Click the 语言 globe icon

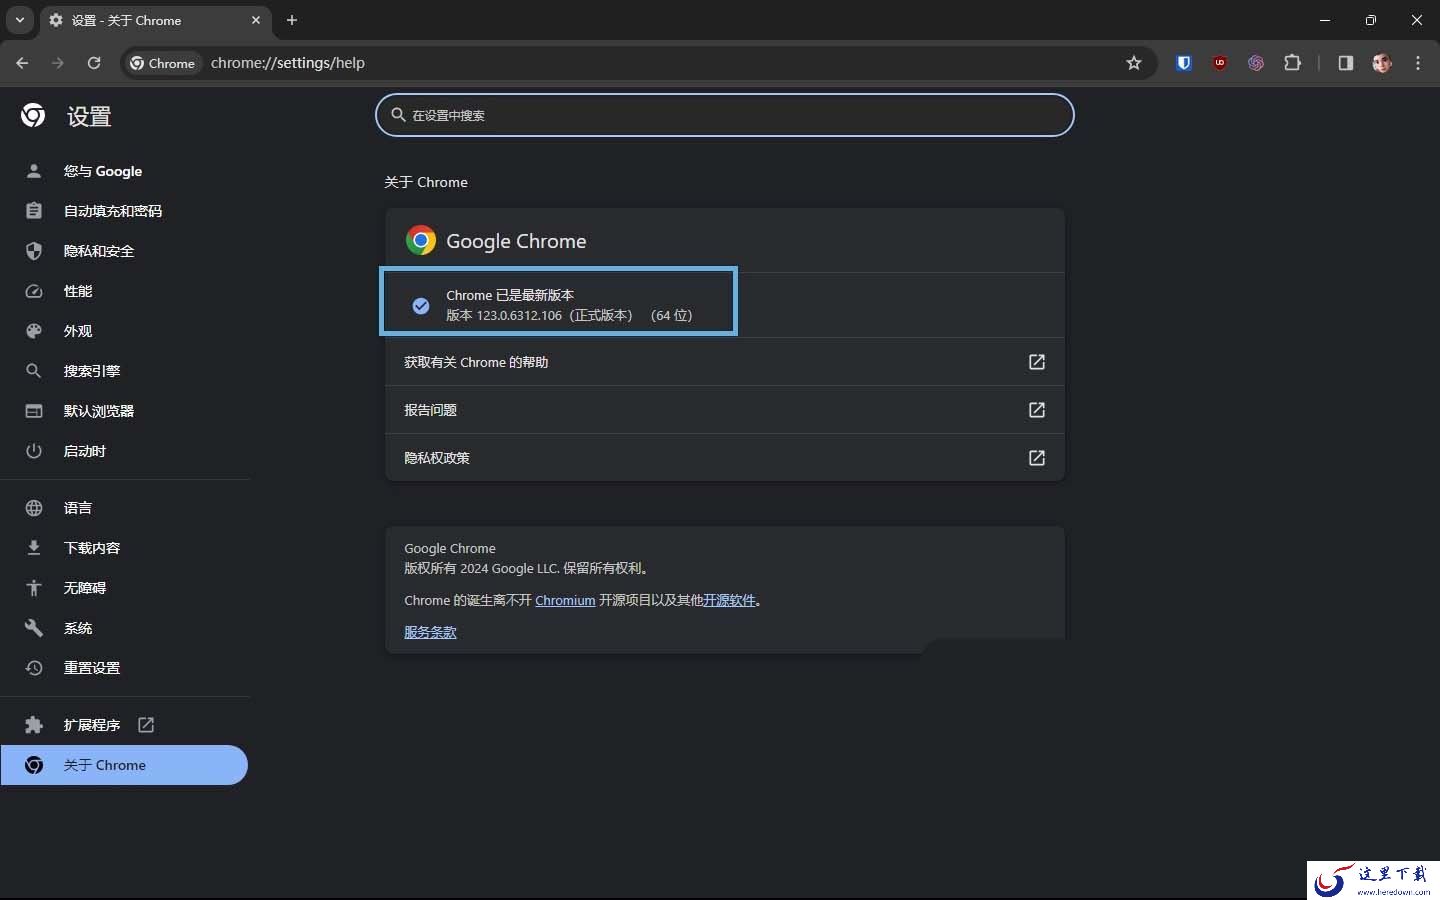click(34, 508)
